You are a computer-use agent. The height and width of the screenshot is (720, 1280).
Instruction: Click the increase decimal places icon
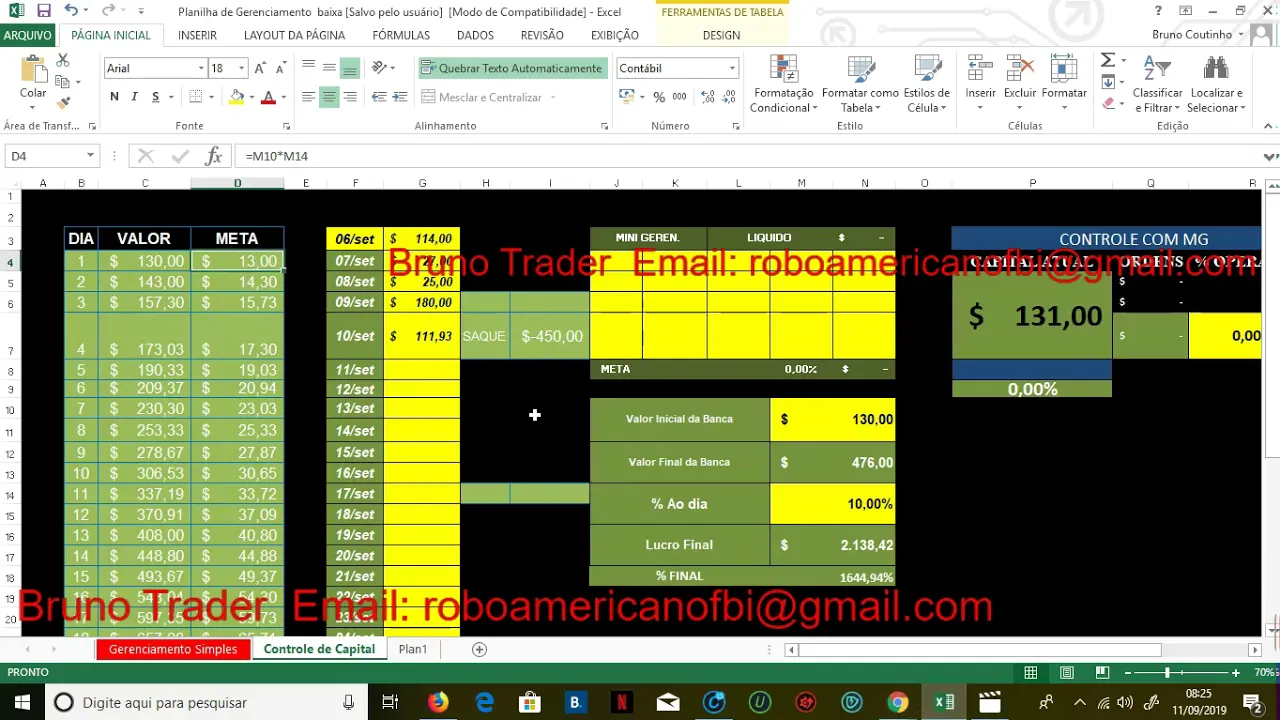[x=708, y=97]
